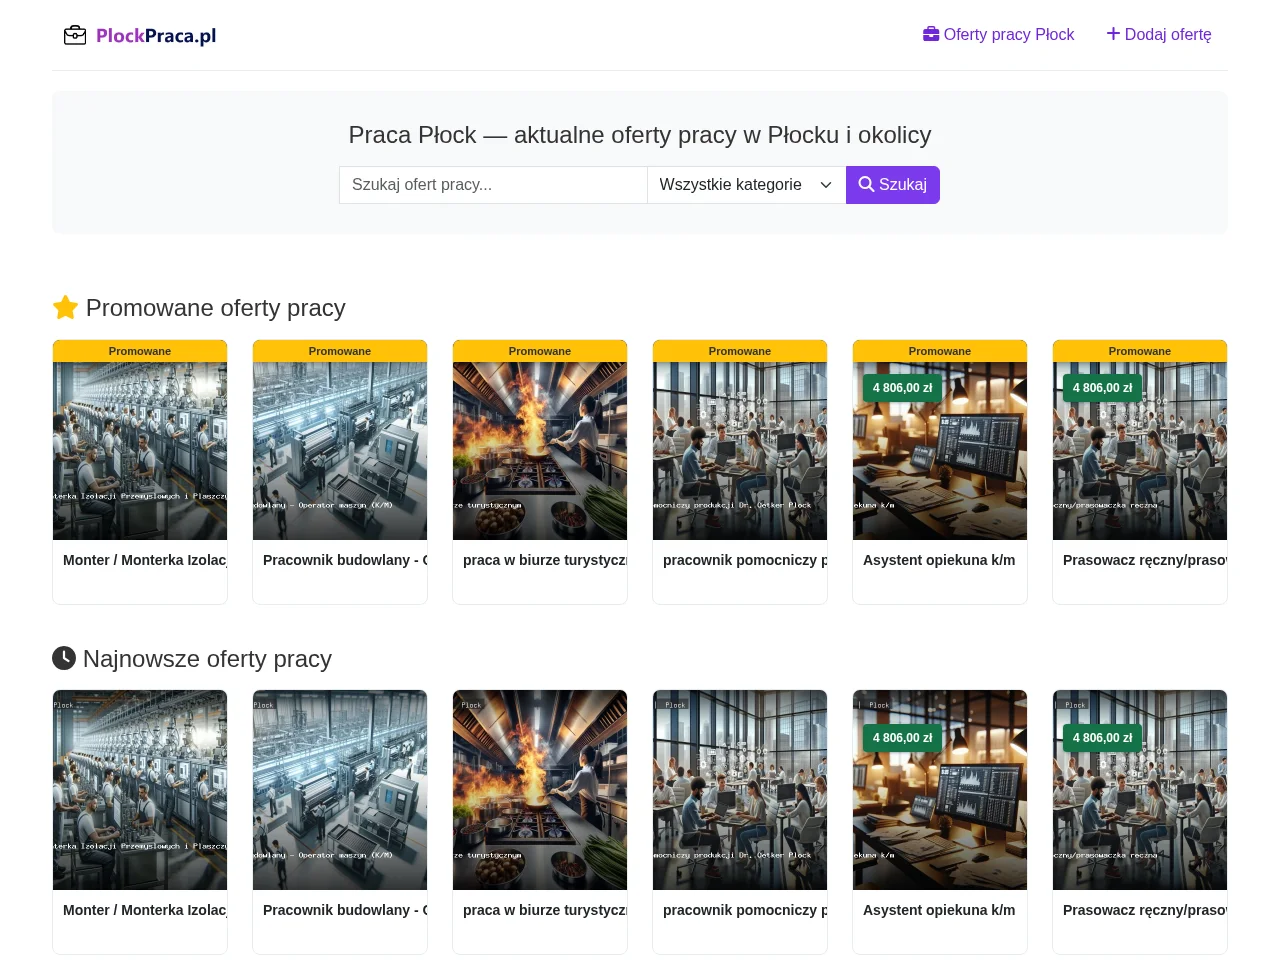Open newest Pracownik budowlany image
Viewport: 1280px width, 960px height.
[340, 790]
